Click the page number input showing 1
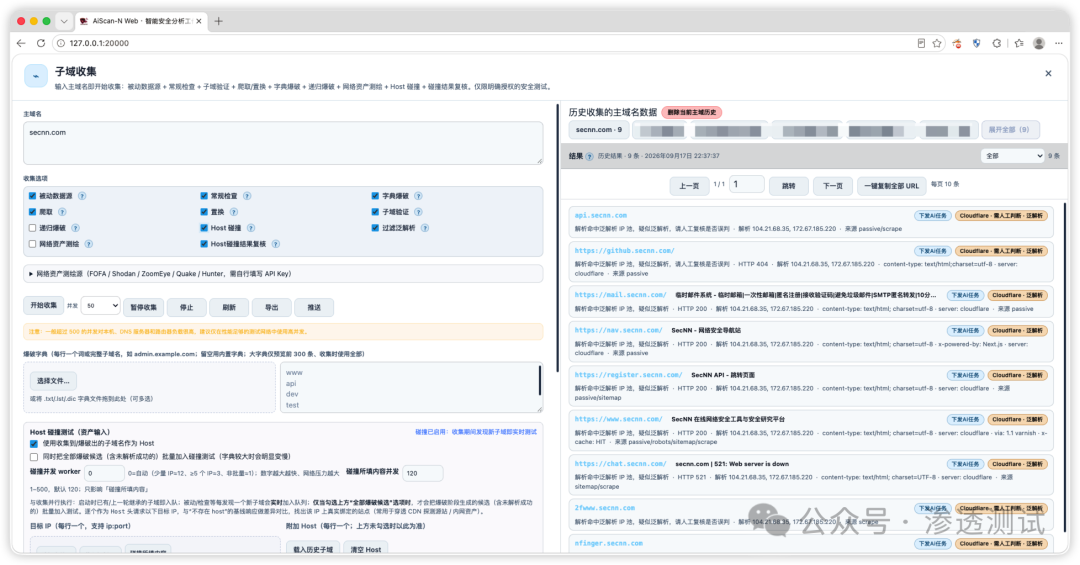The height and width of the screenshot is (565, 1080). pos(747,185)
